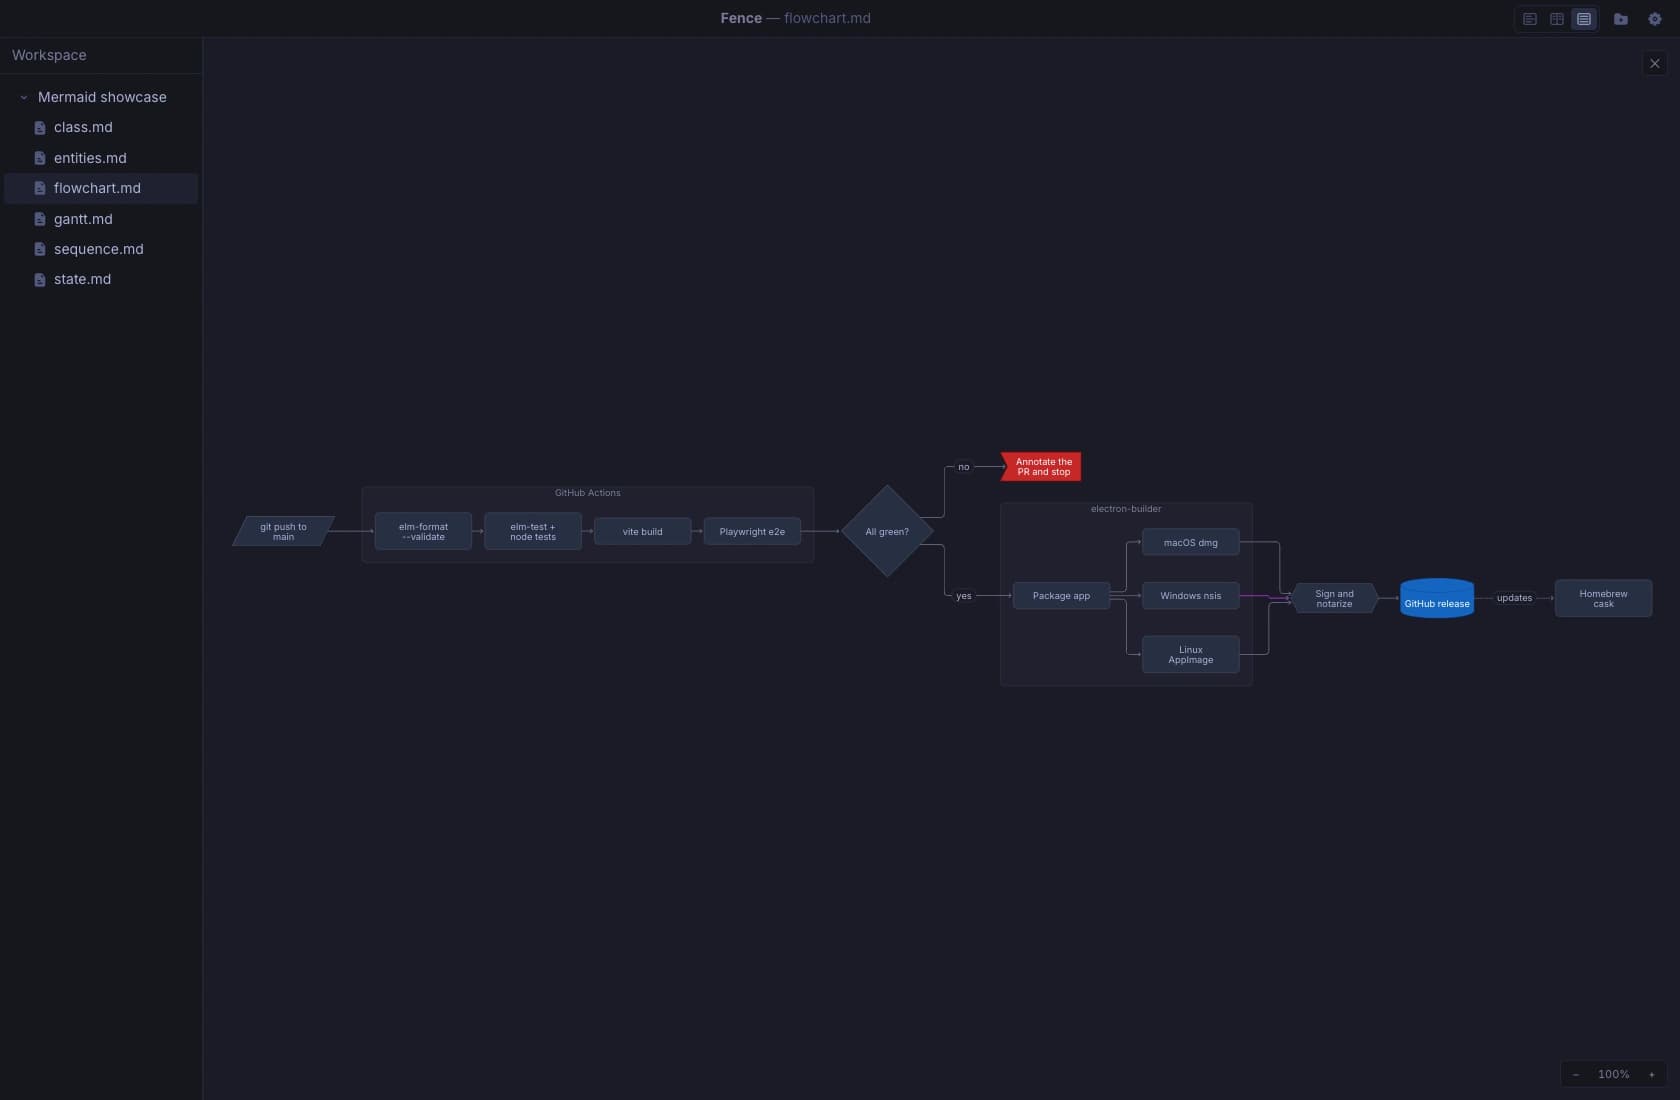Zoom out with the minus button

click(1576, 1074)
